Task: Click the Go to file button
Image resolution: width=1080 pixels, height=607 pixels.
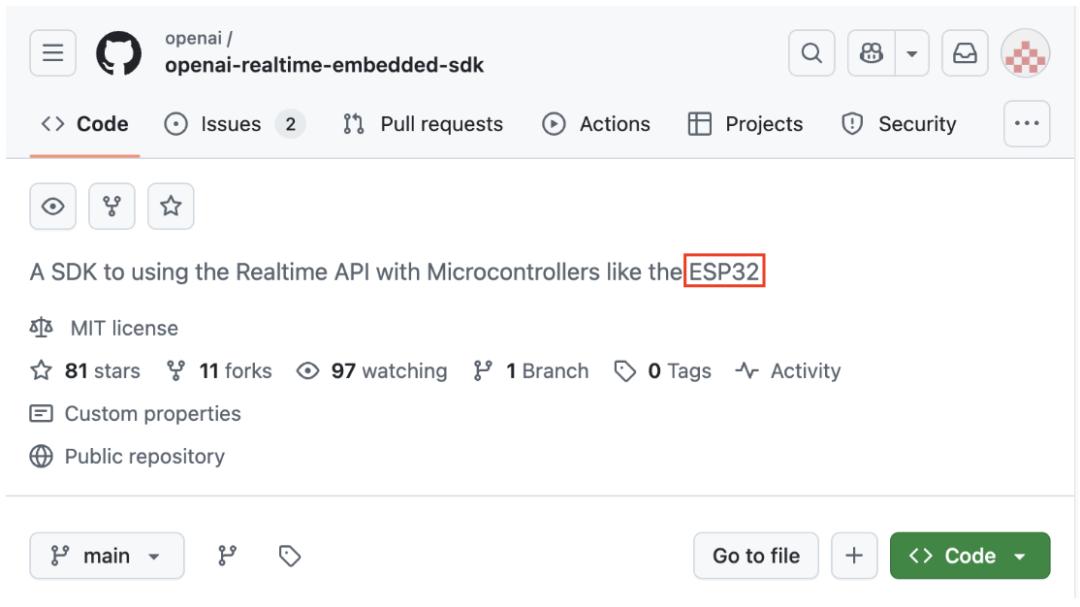Action: [x=755, y=556]
